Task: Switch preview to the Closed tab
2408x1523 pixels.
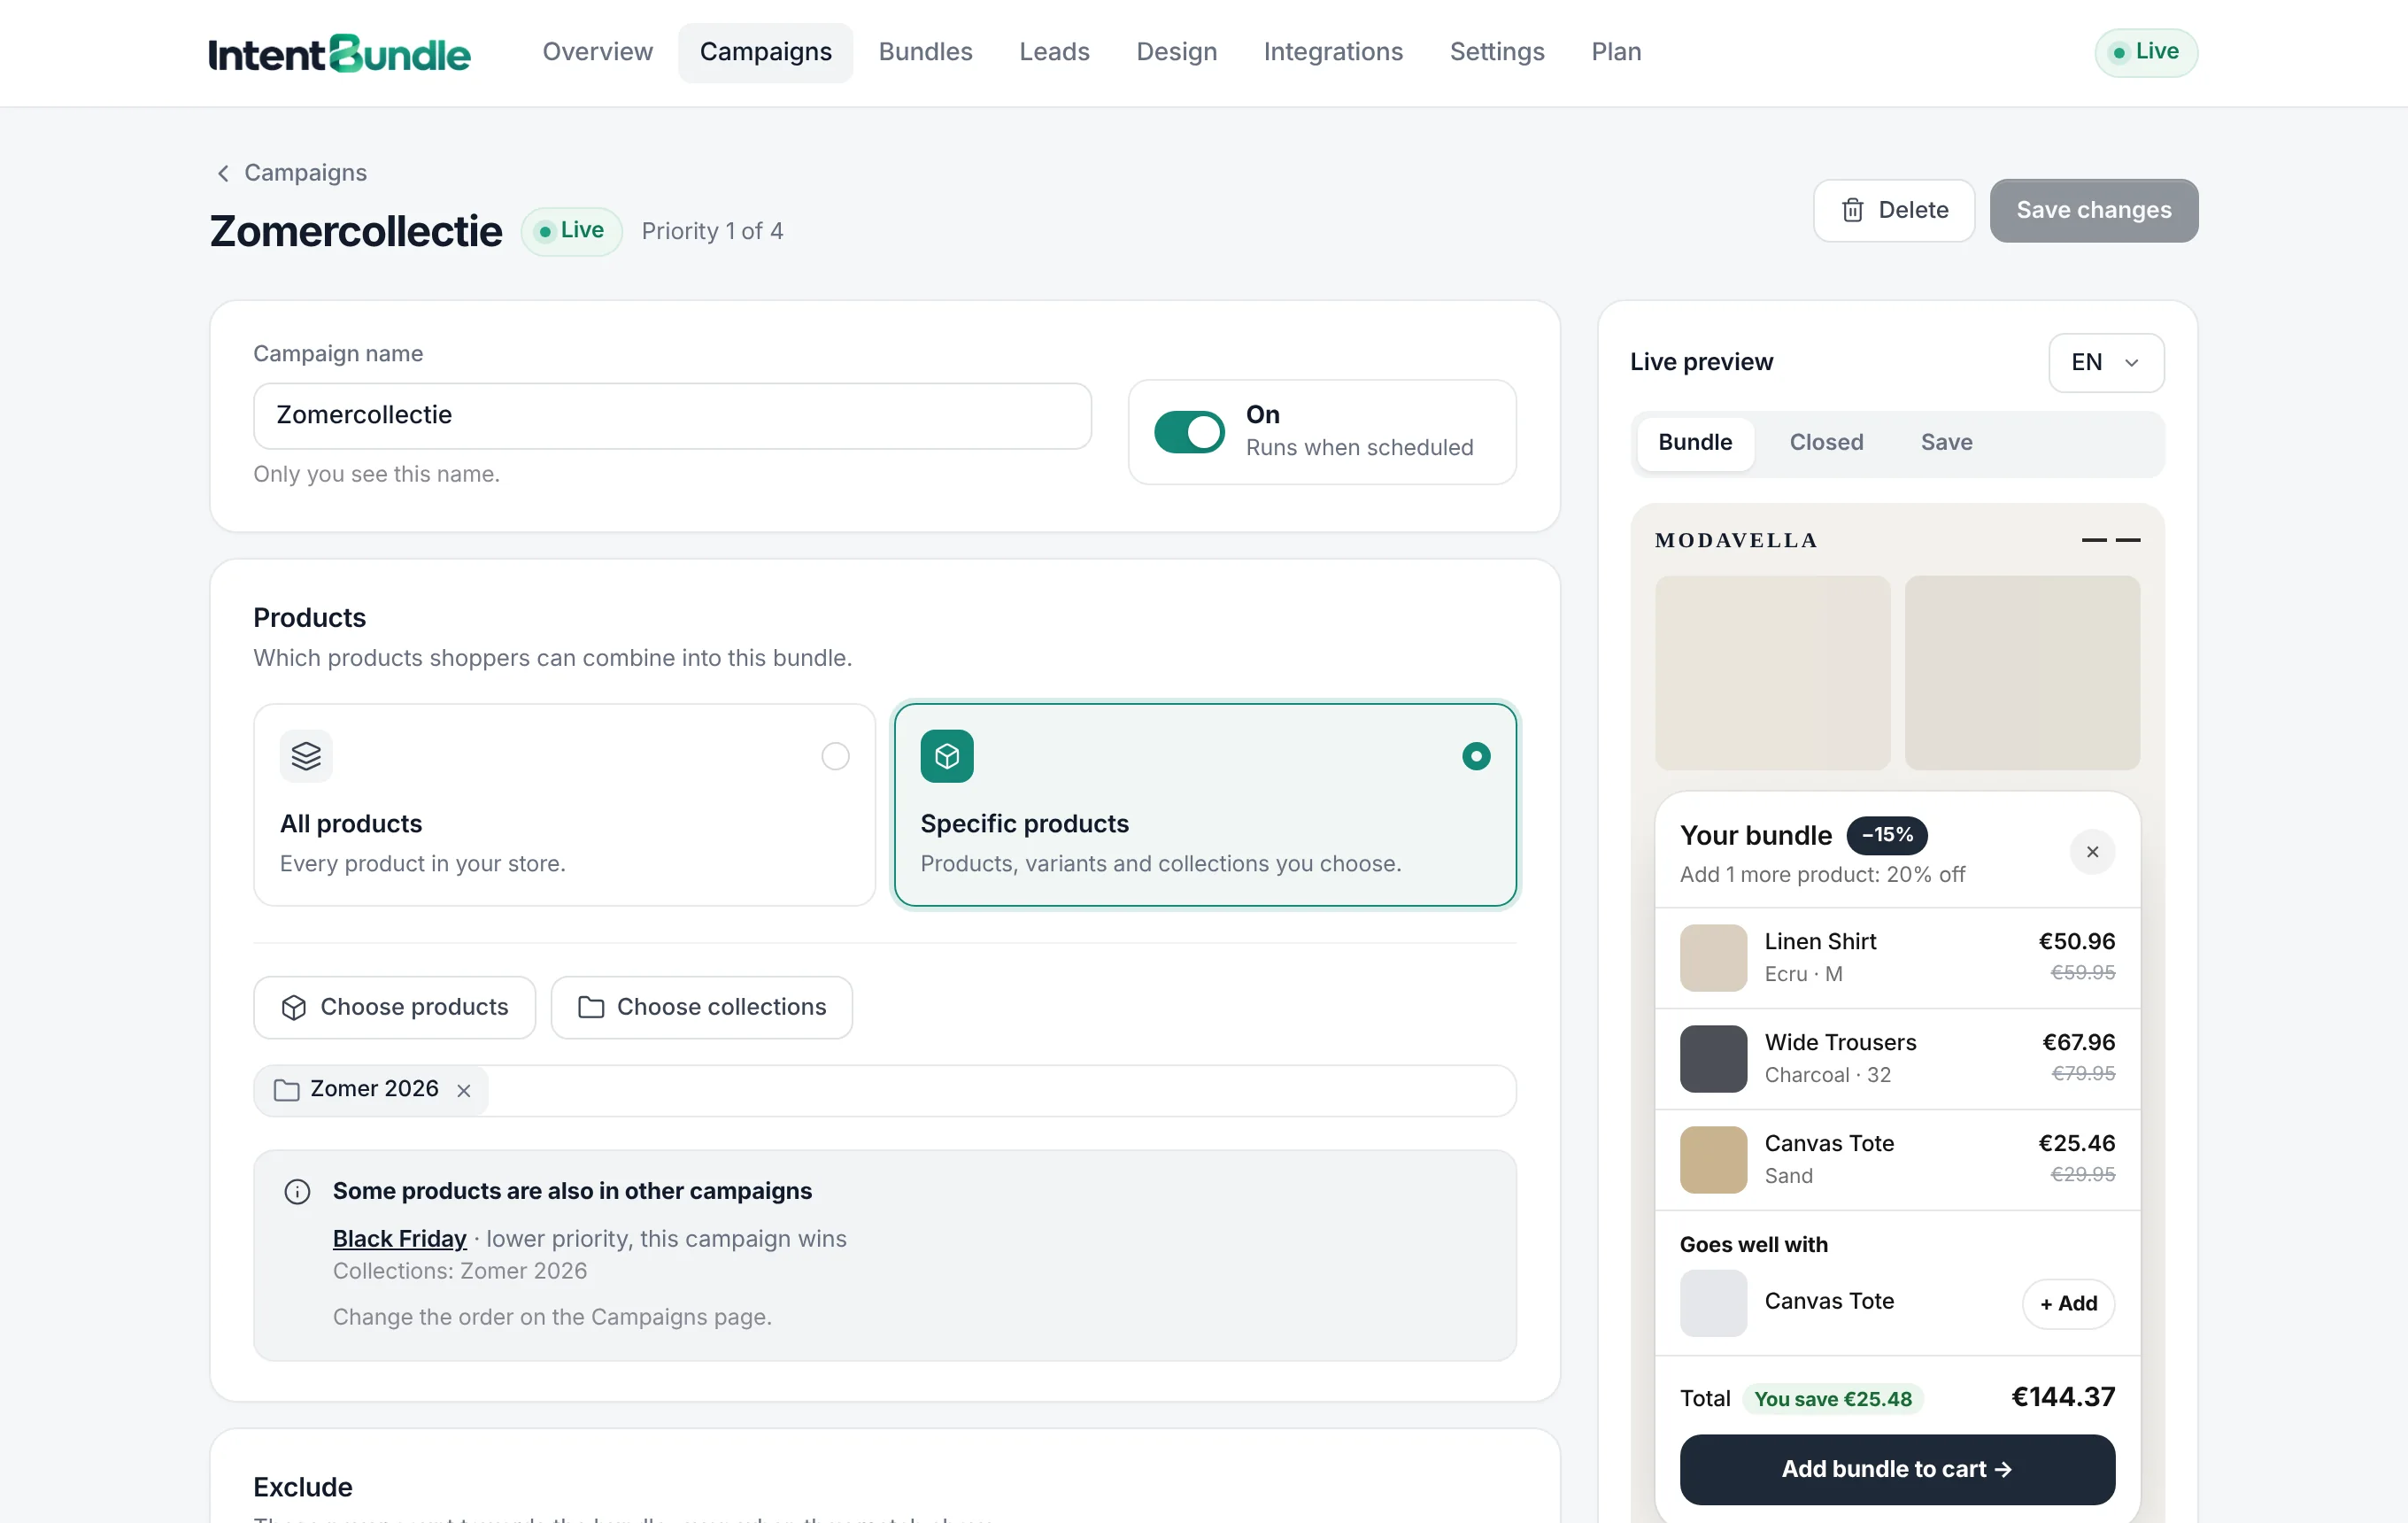Action: click(1826, 443)
